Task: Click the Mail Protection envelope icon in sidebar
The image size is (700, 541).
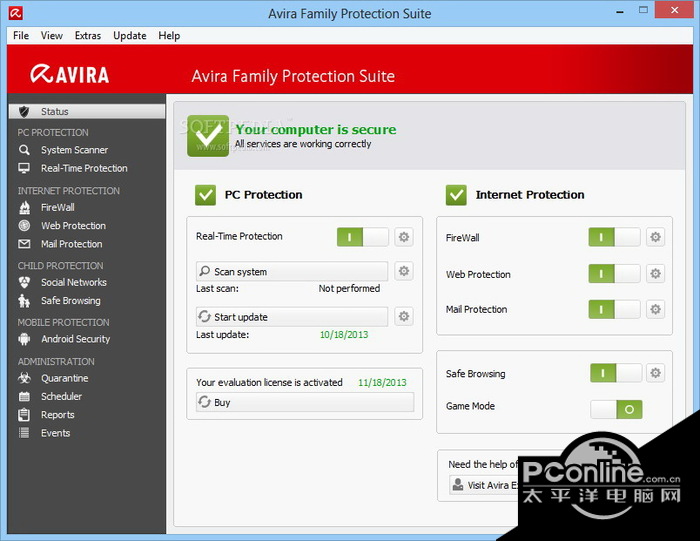Action: coord(24,244)
